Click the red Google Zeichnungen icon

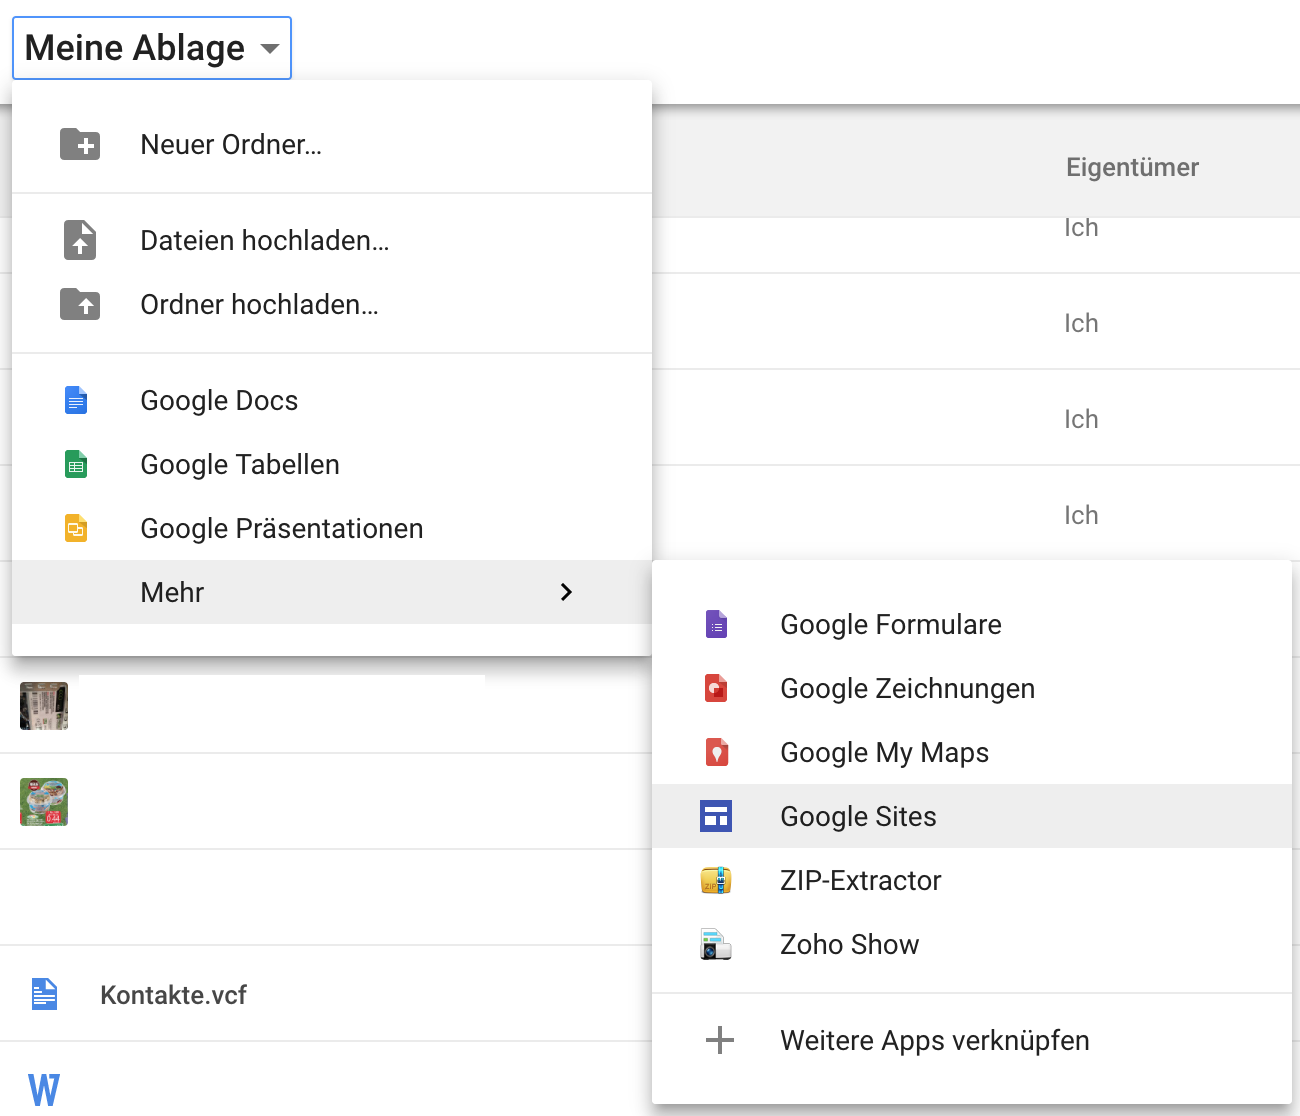click(716, 688)
